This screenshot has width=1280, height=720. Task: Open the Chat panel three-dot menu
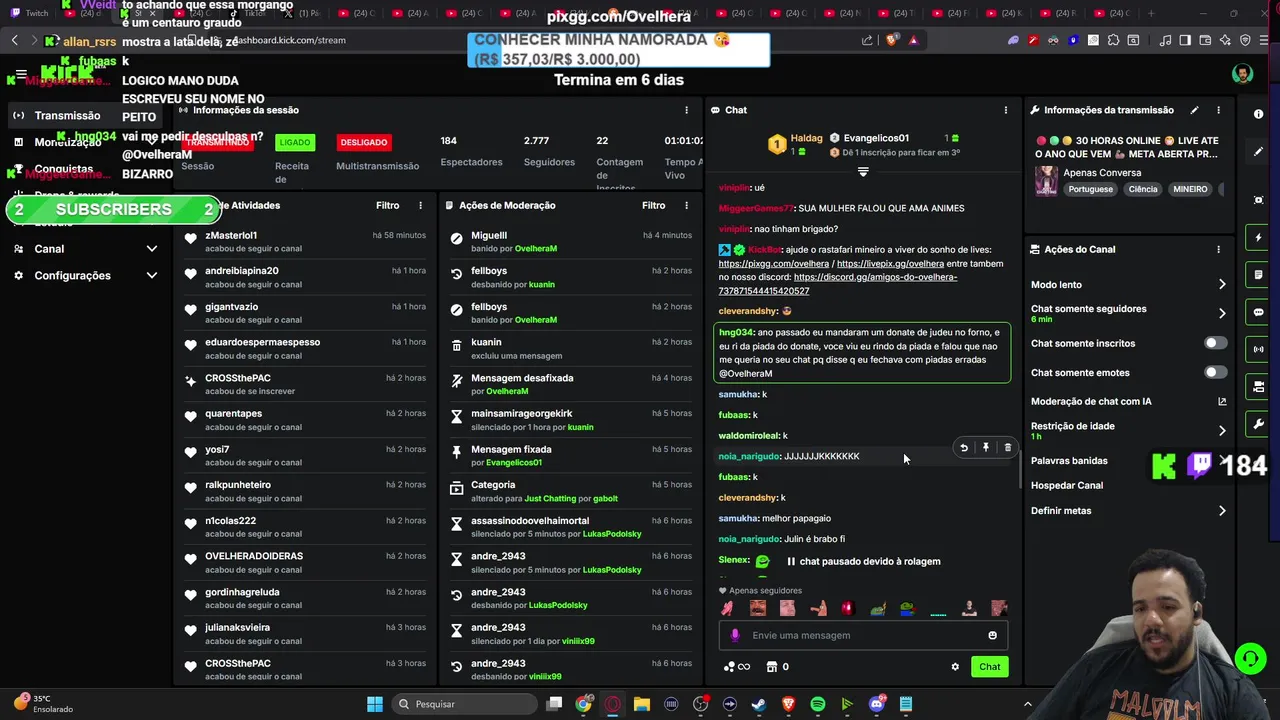pos(1006,110)
